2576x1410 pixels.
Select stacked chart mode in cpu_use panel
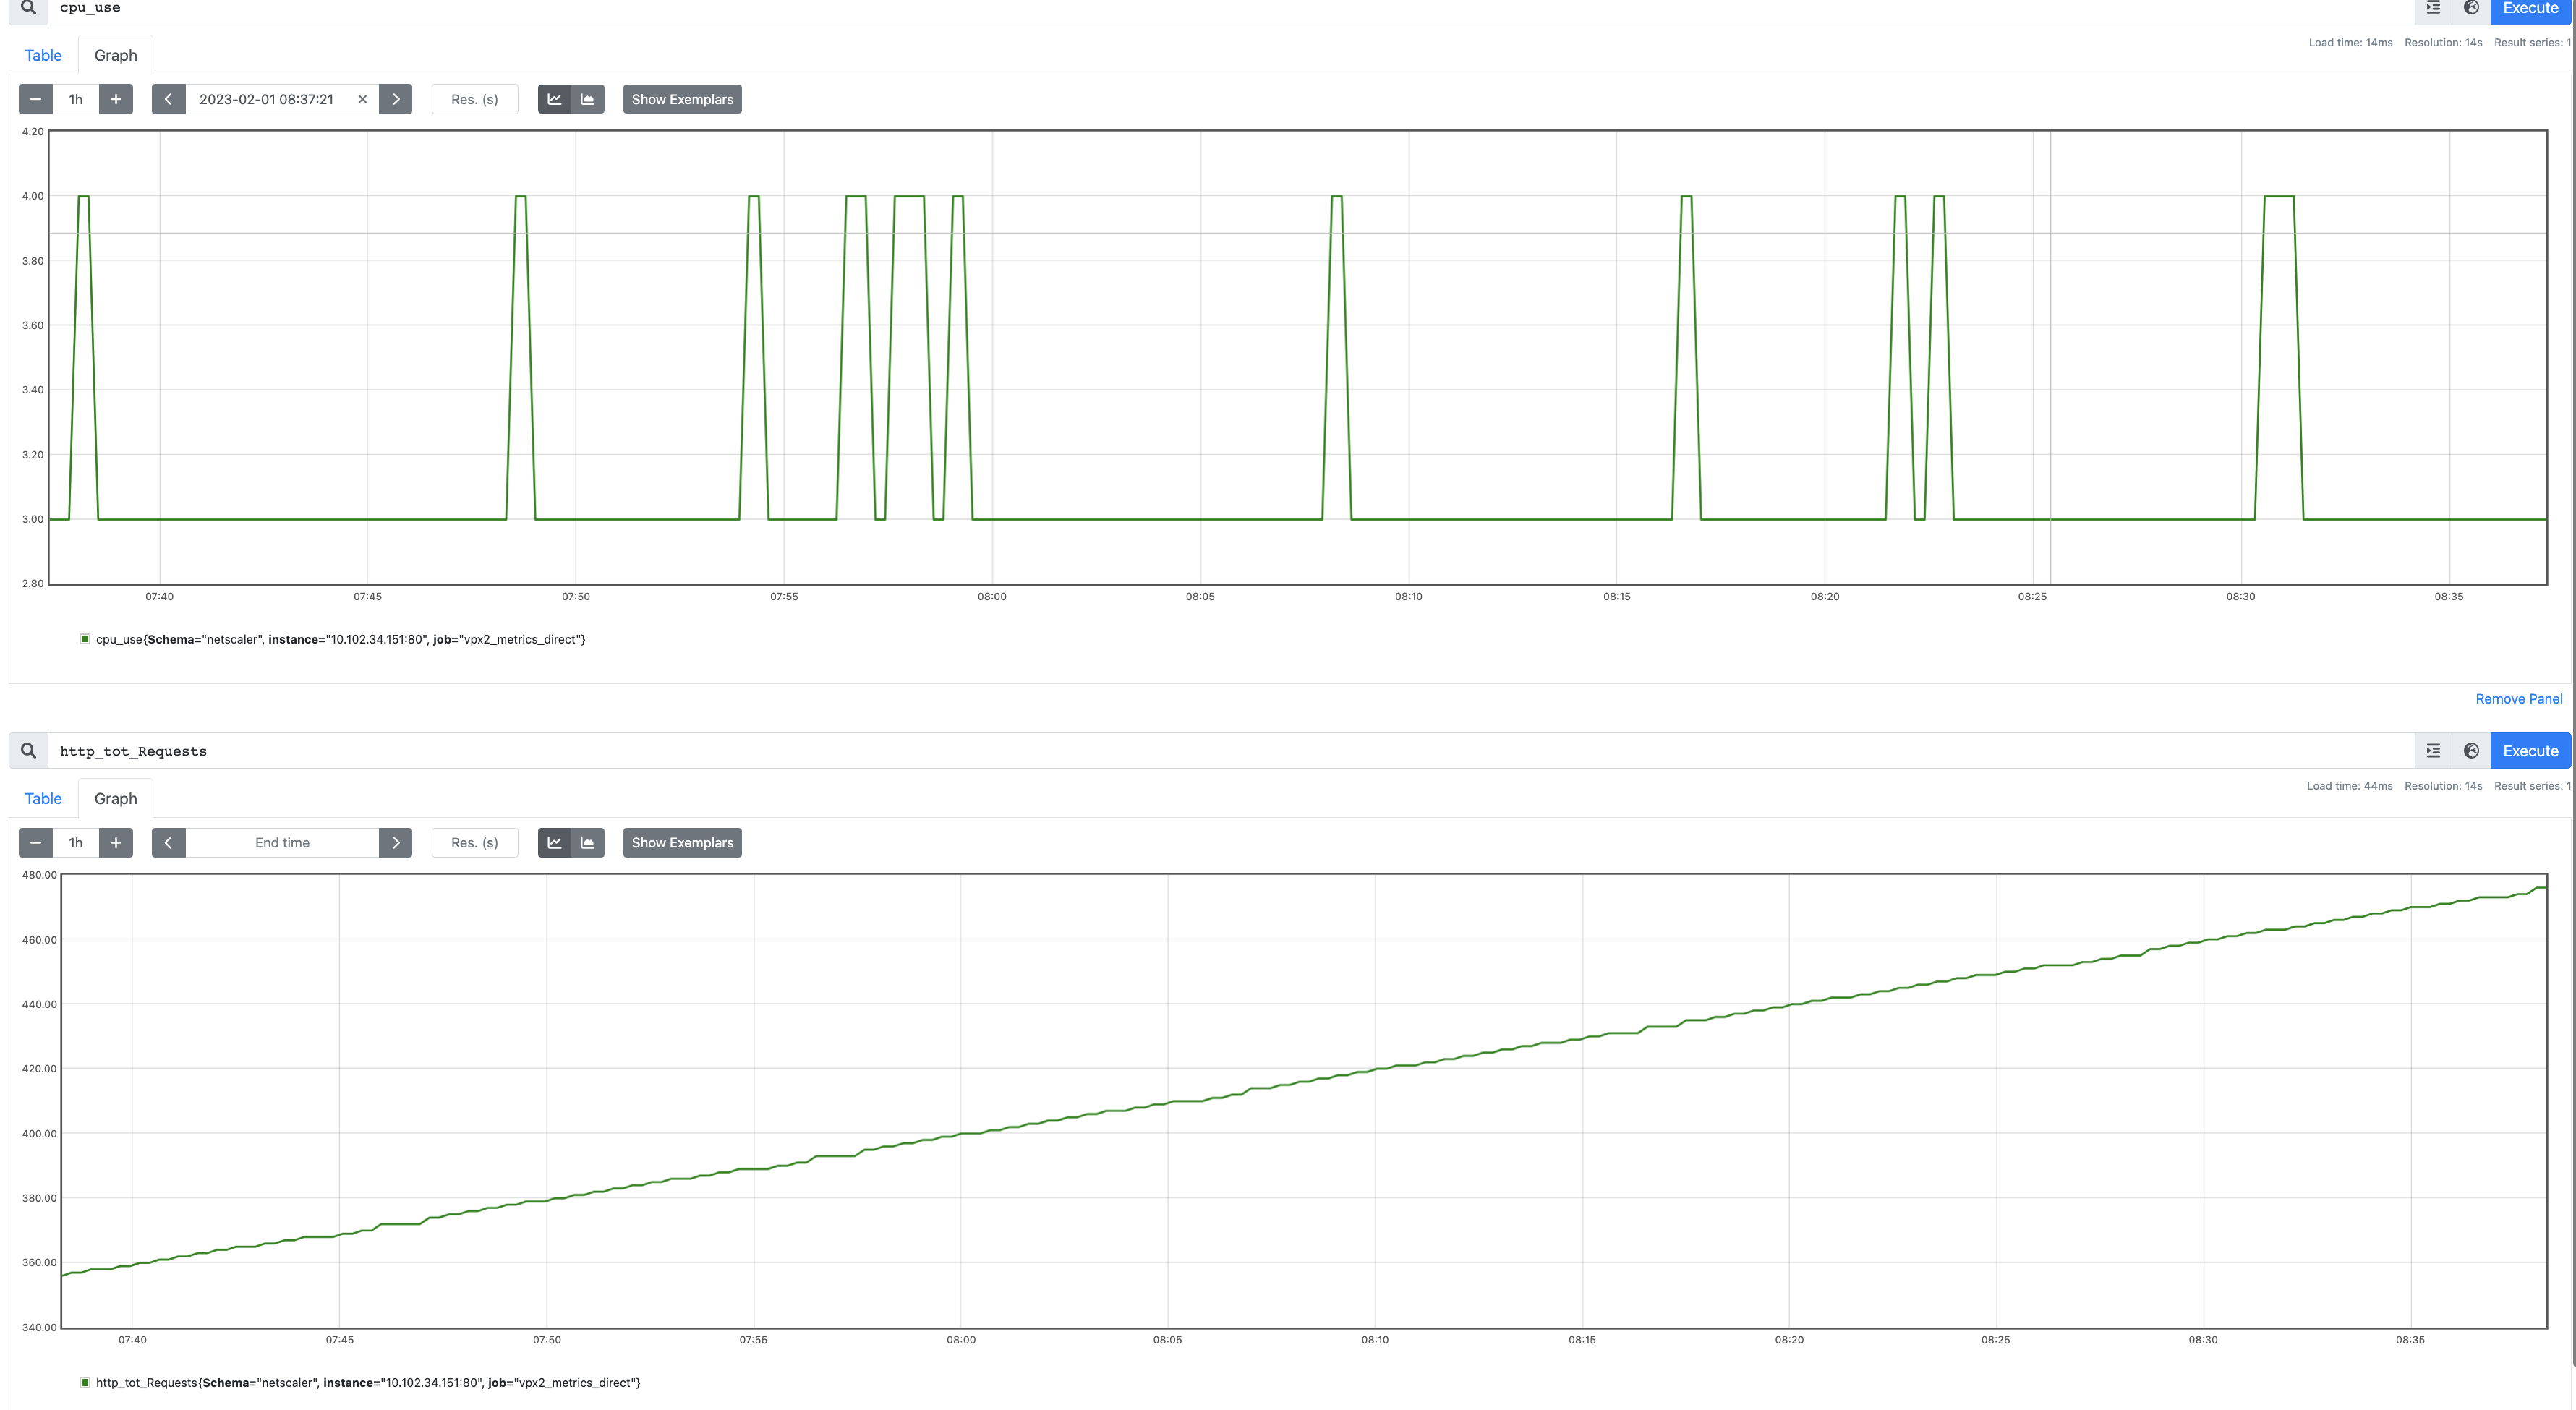pyautogui.click(x=588, y=99)
